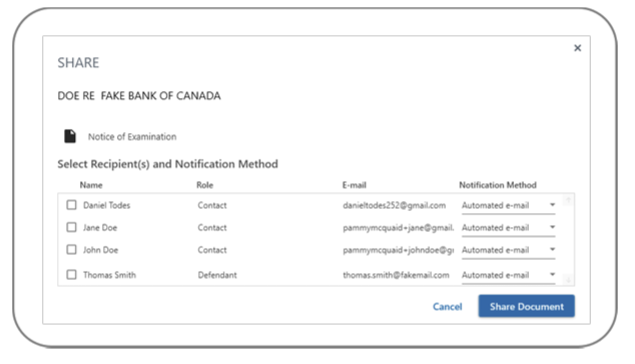635x364 pixels.
Task: Click the Role column header
Action: tap(205, 185)
